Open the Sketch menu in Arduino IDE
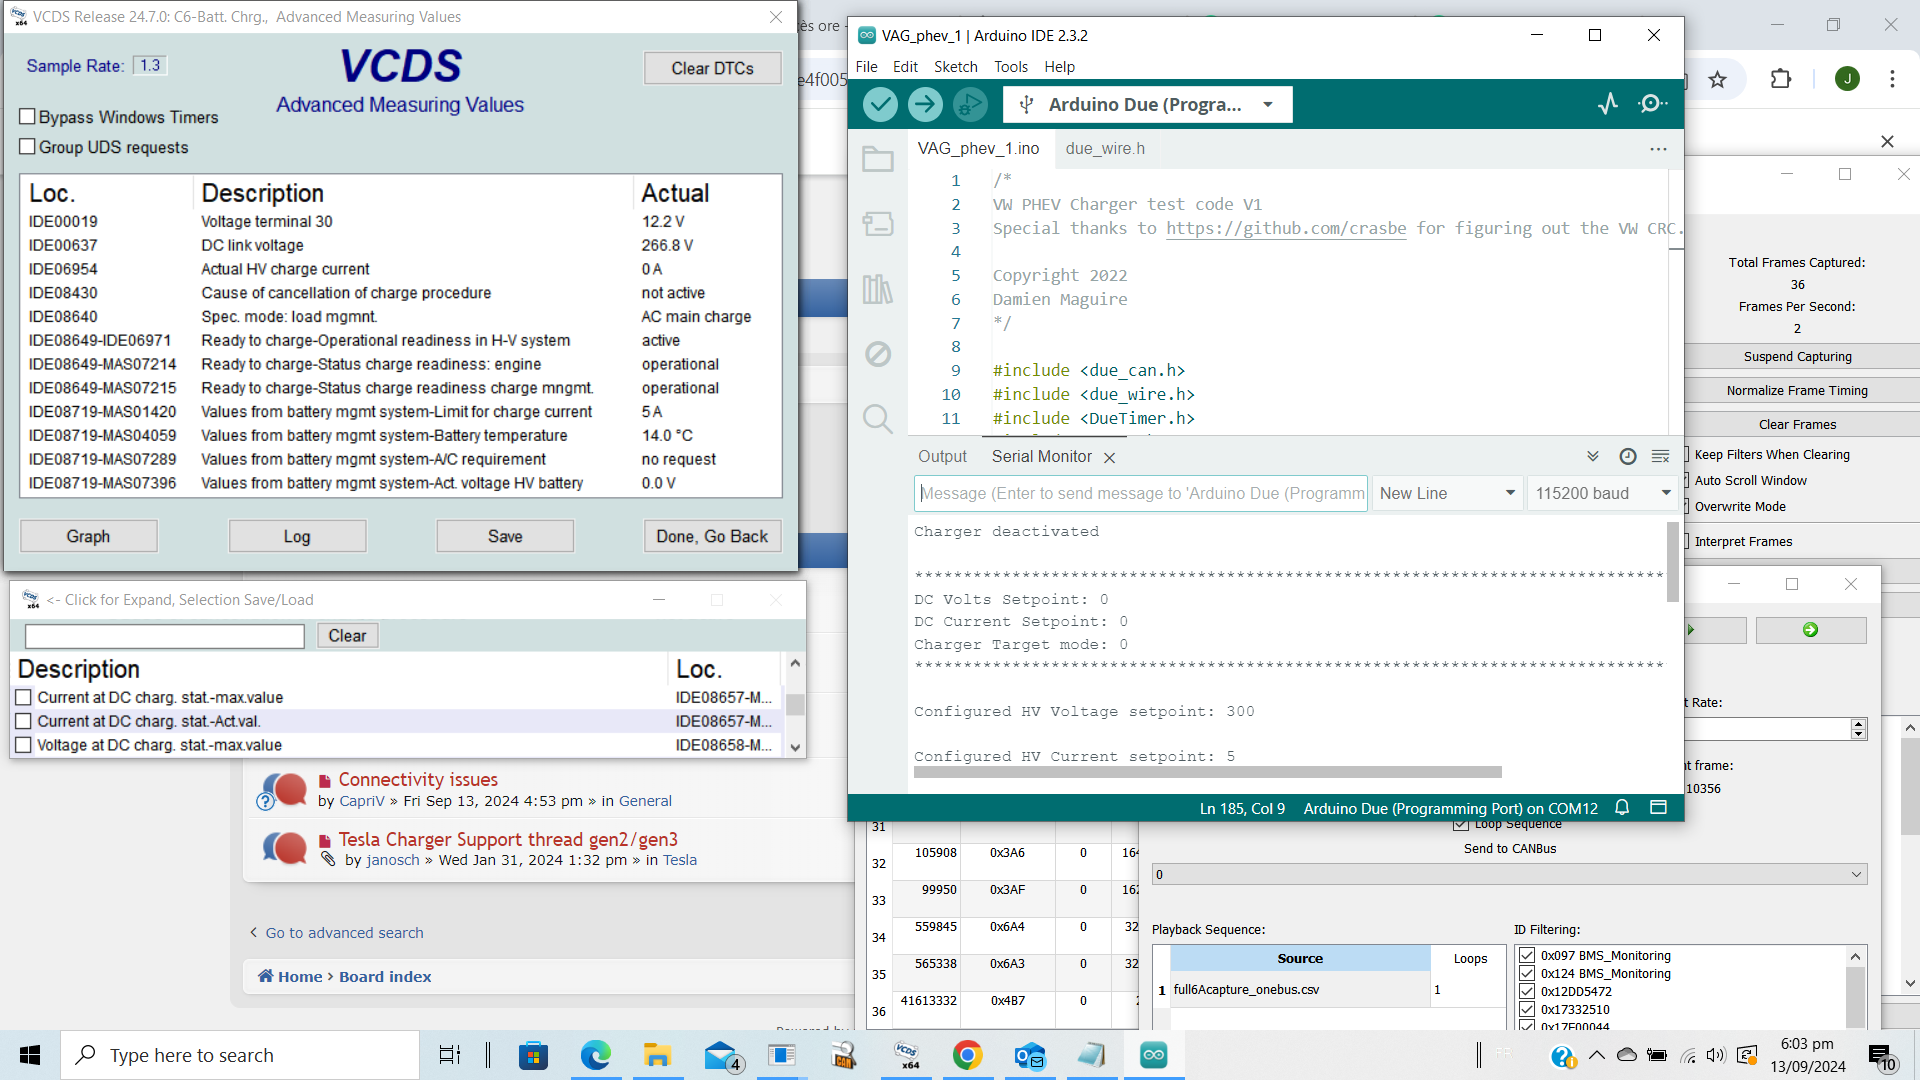1920x1080 pixels. 955,67
